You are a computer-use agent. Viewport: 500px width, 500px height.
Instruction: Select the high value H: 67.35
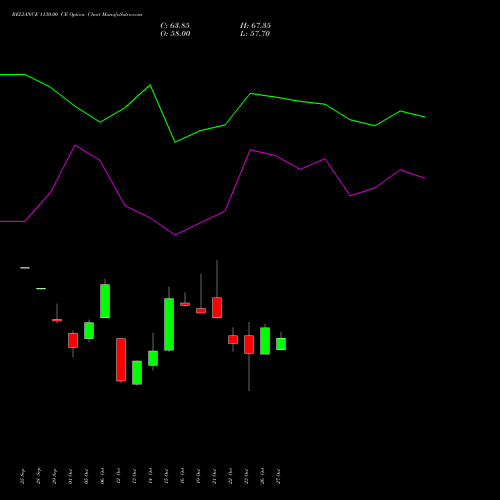[255, 26]
